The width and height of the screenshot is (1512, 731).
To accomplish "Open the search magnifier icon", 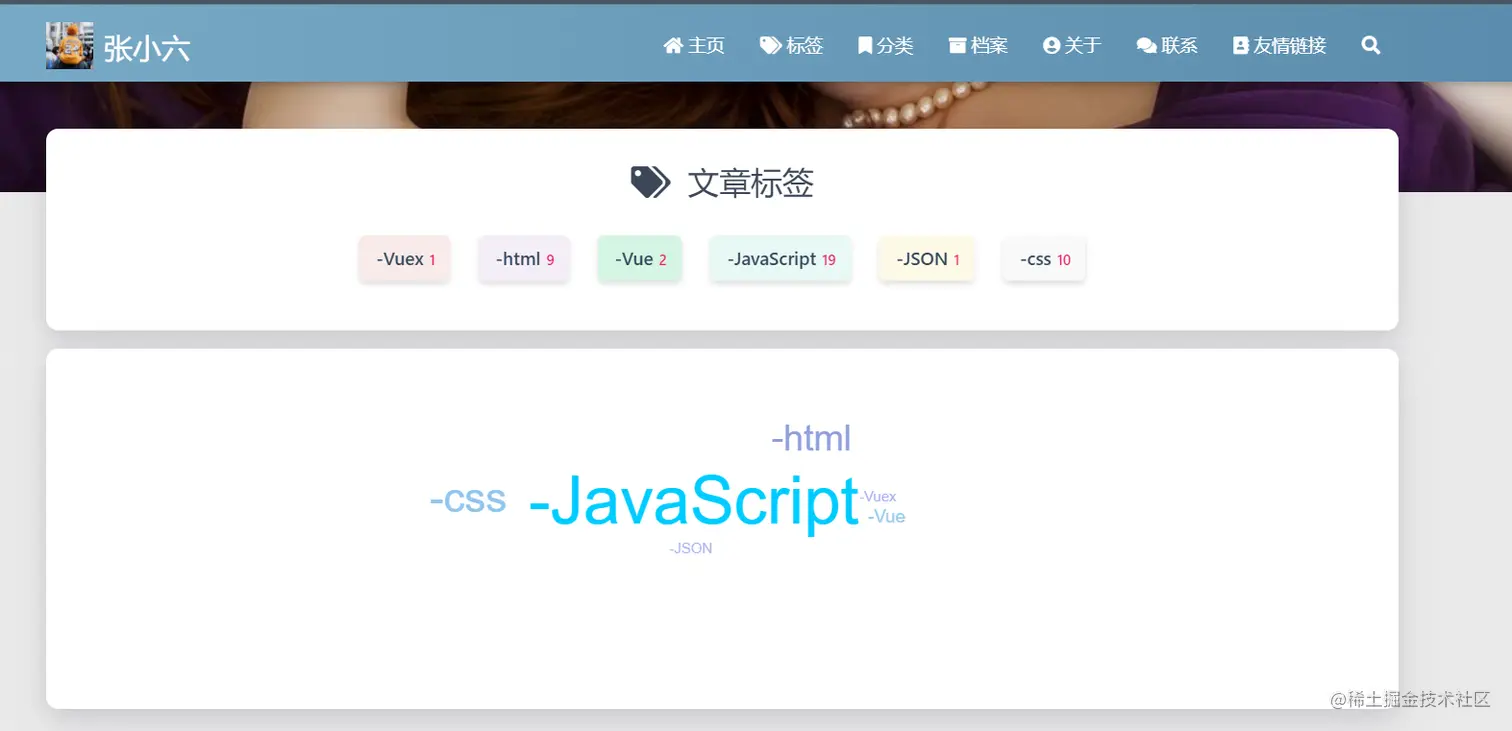I will click(x=1370, y=45).
